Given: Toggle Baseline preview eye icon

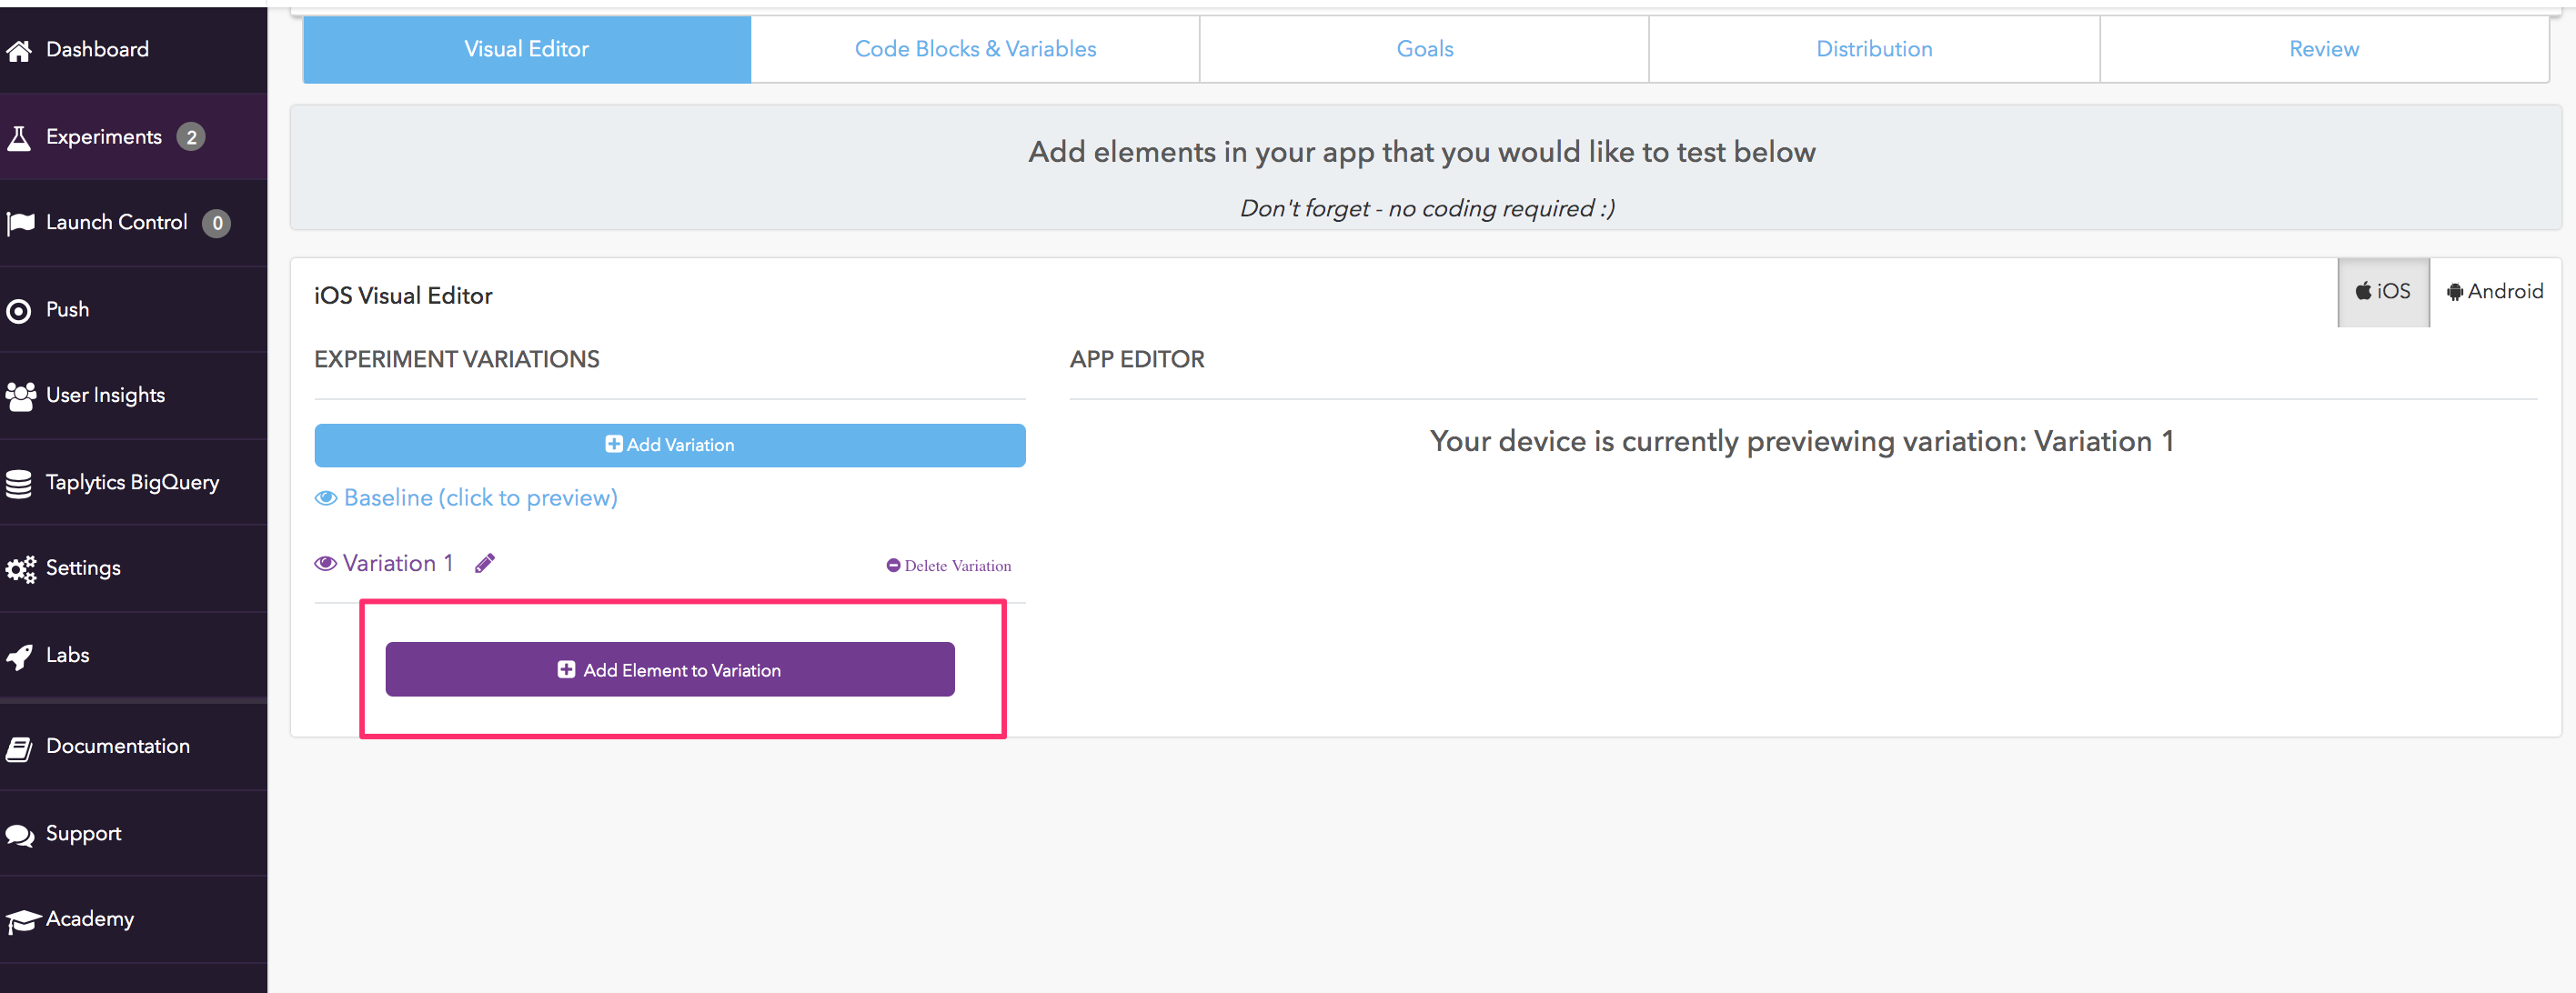Looking at the screenshot, I should 326,498.
